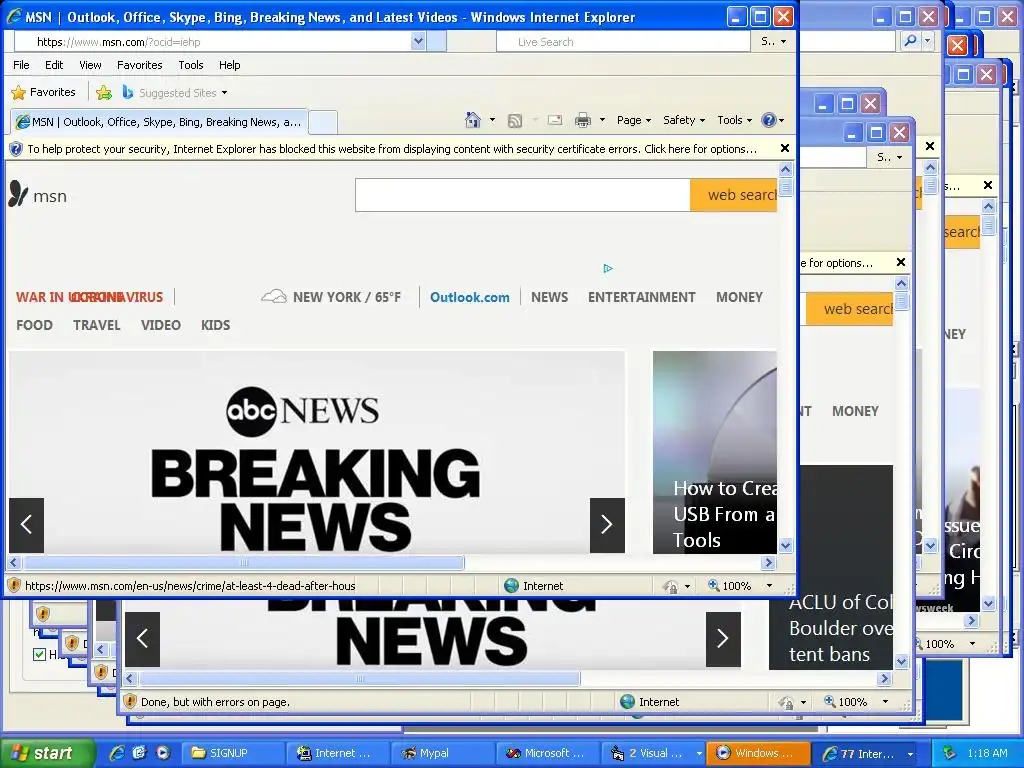Open the Tools dropdown in the command bar
Viewport: 1024px width, 768px height.
(x=735, y=120)
